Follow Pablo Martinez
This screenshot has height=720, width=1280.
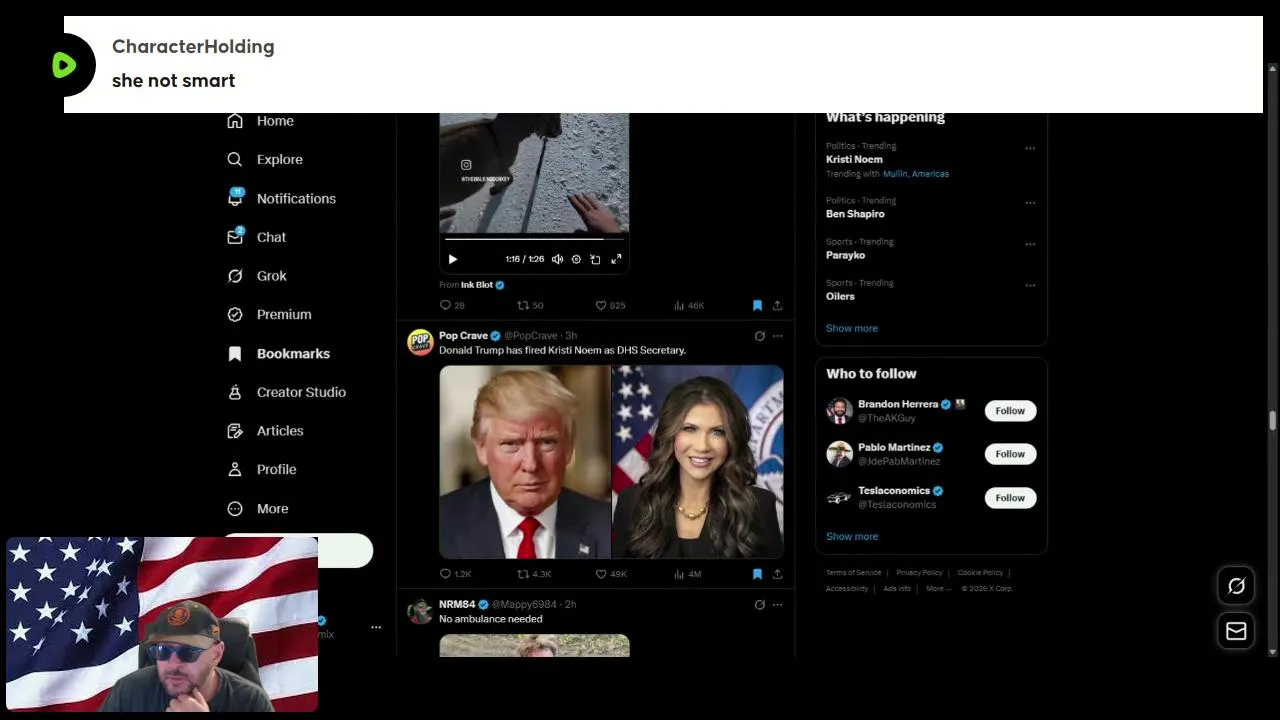tap(1010, 454)
